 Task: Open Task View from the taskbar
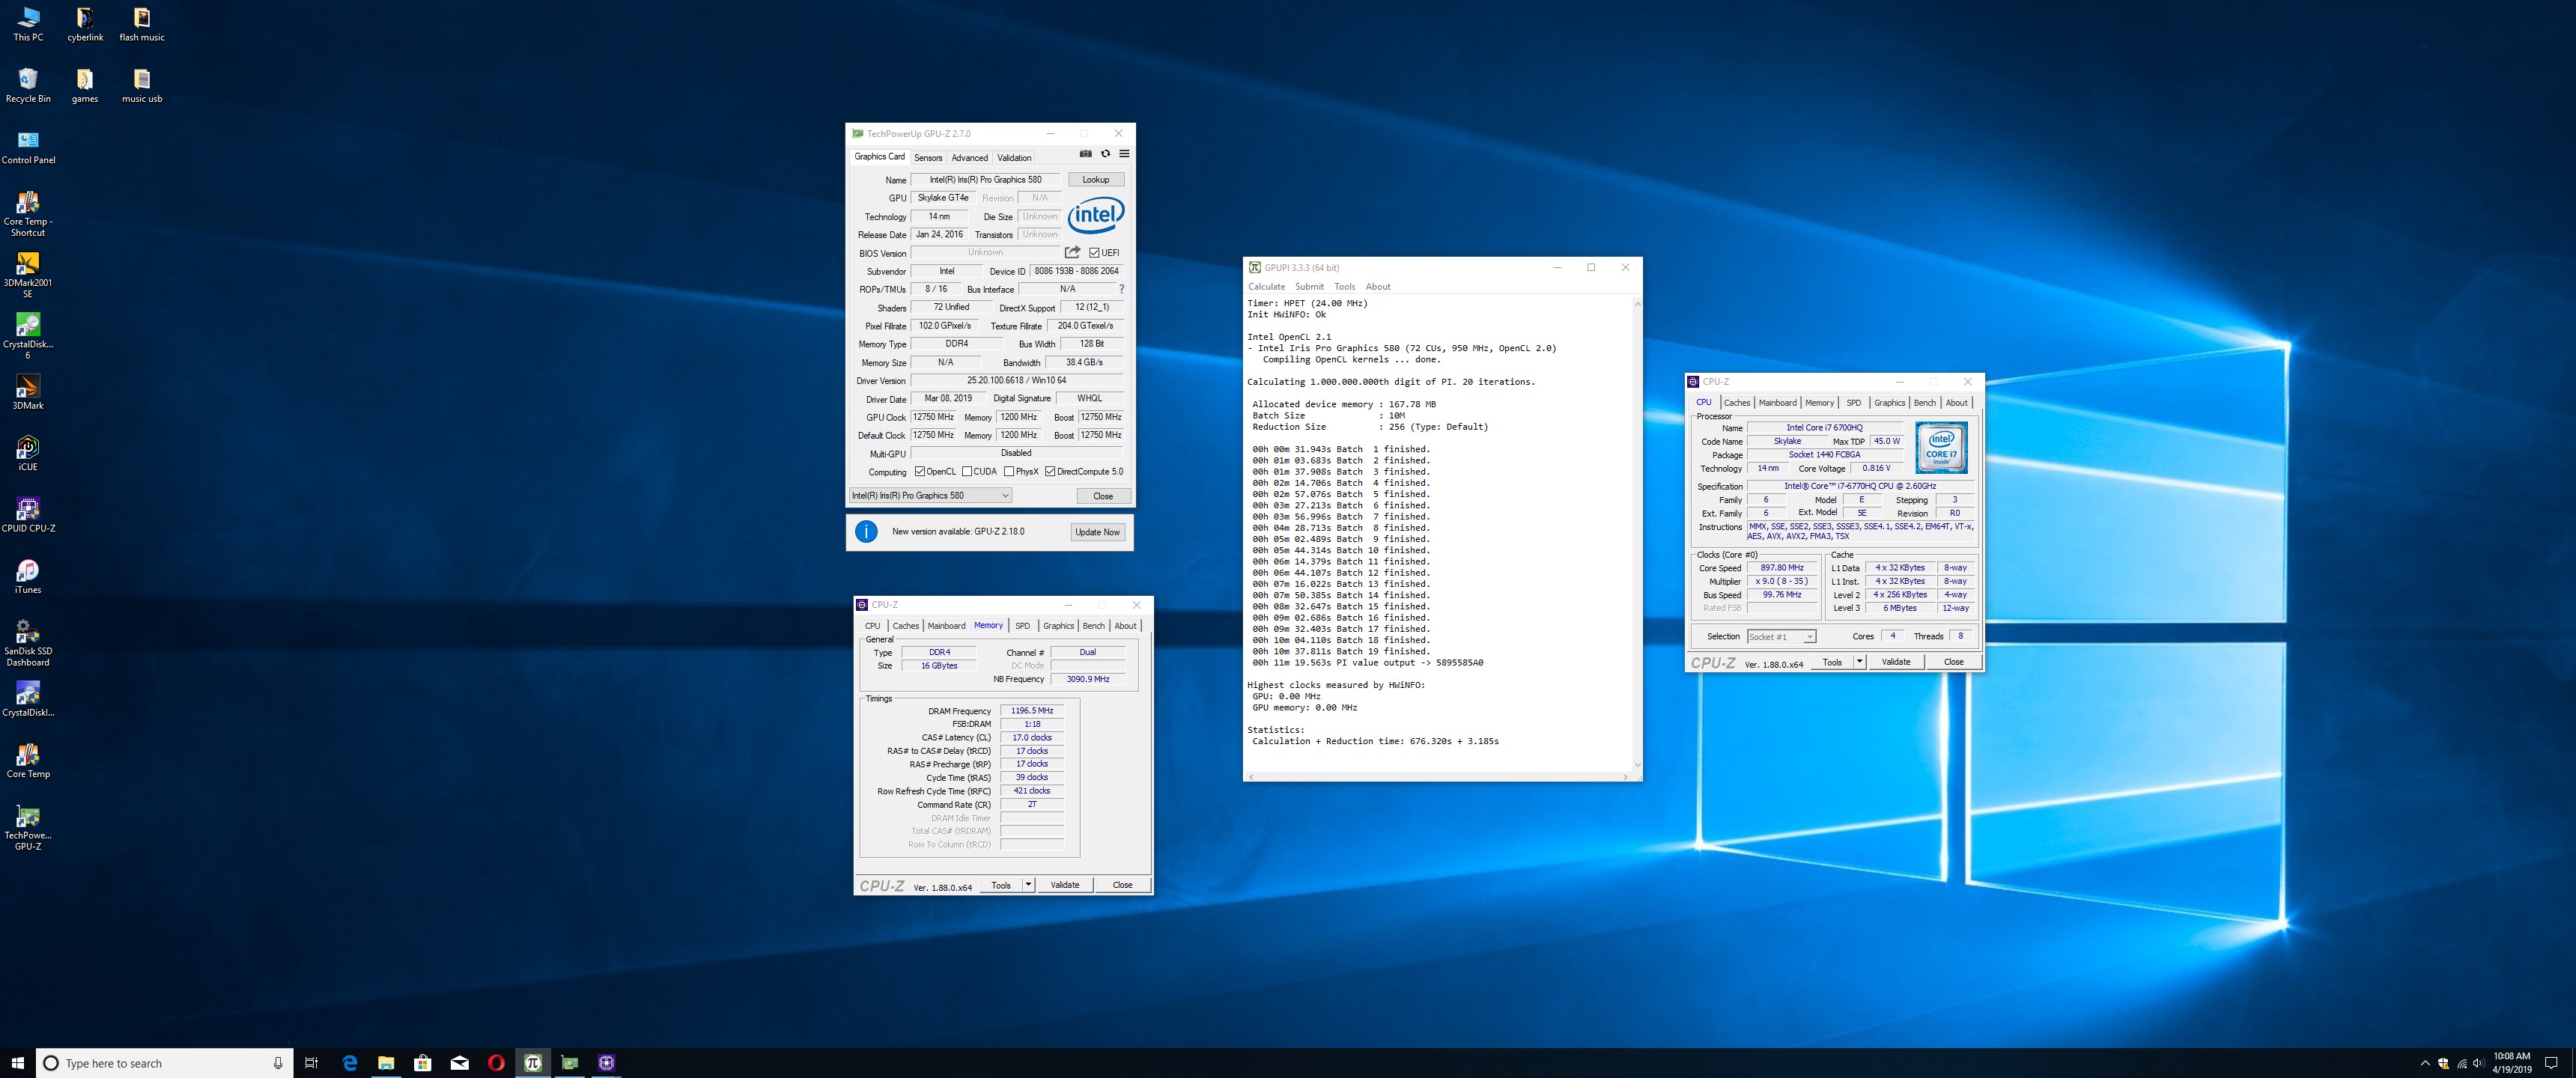[311, 1063]
